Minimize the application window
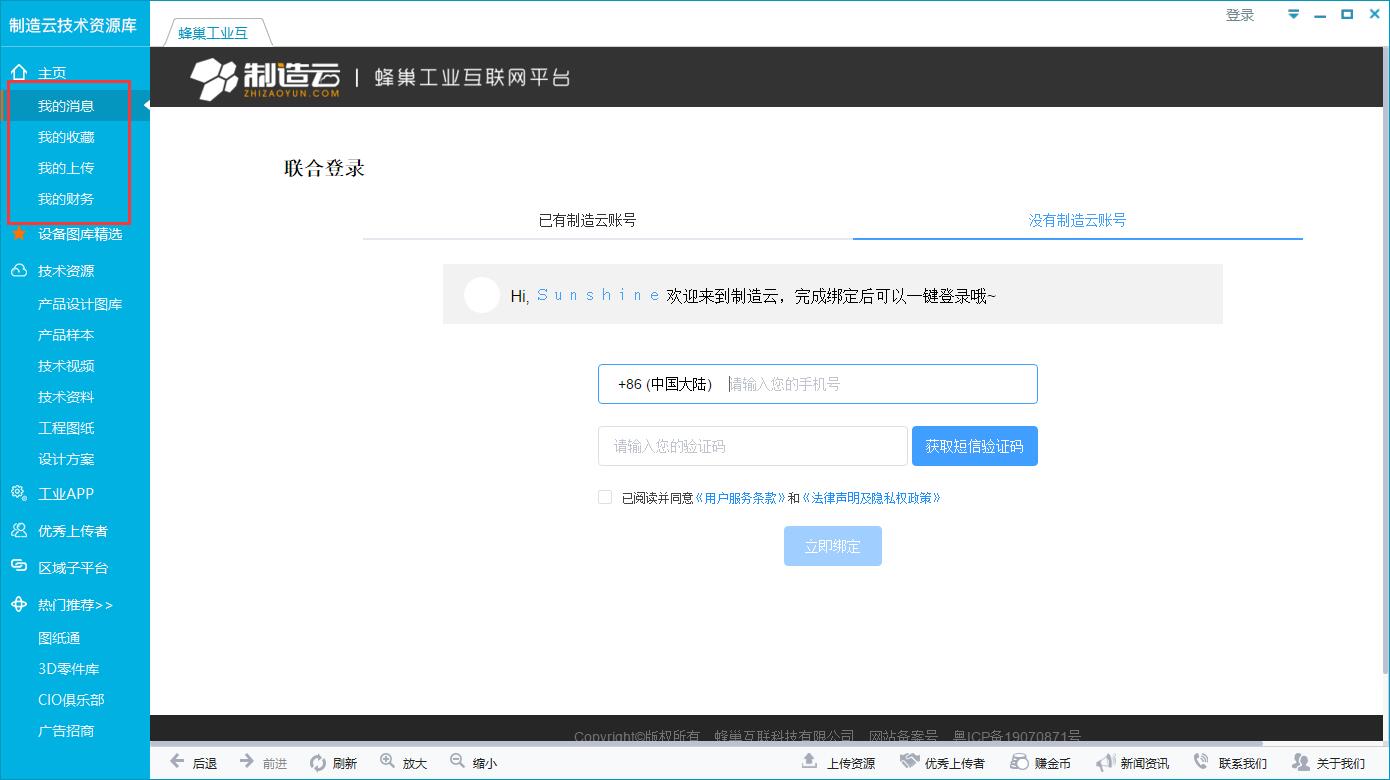The height and width of the screenshot is (780, 1390). point(1321,15)
